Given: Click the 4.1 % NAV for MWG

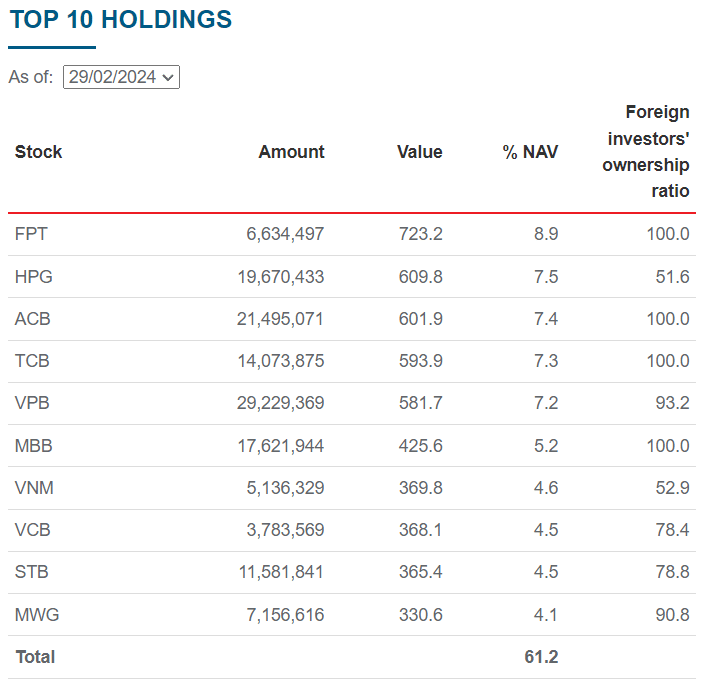Looking at the screenshot, I should 546,615.
